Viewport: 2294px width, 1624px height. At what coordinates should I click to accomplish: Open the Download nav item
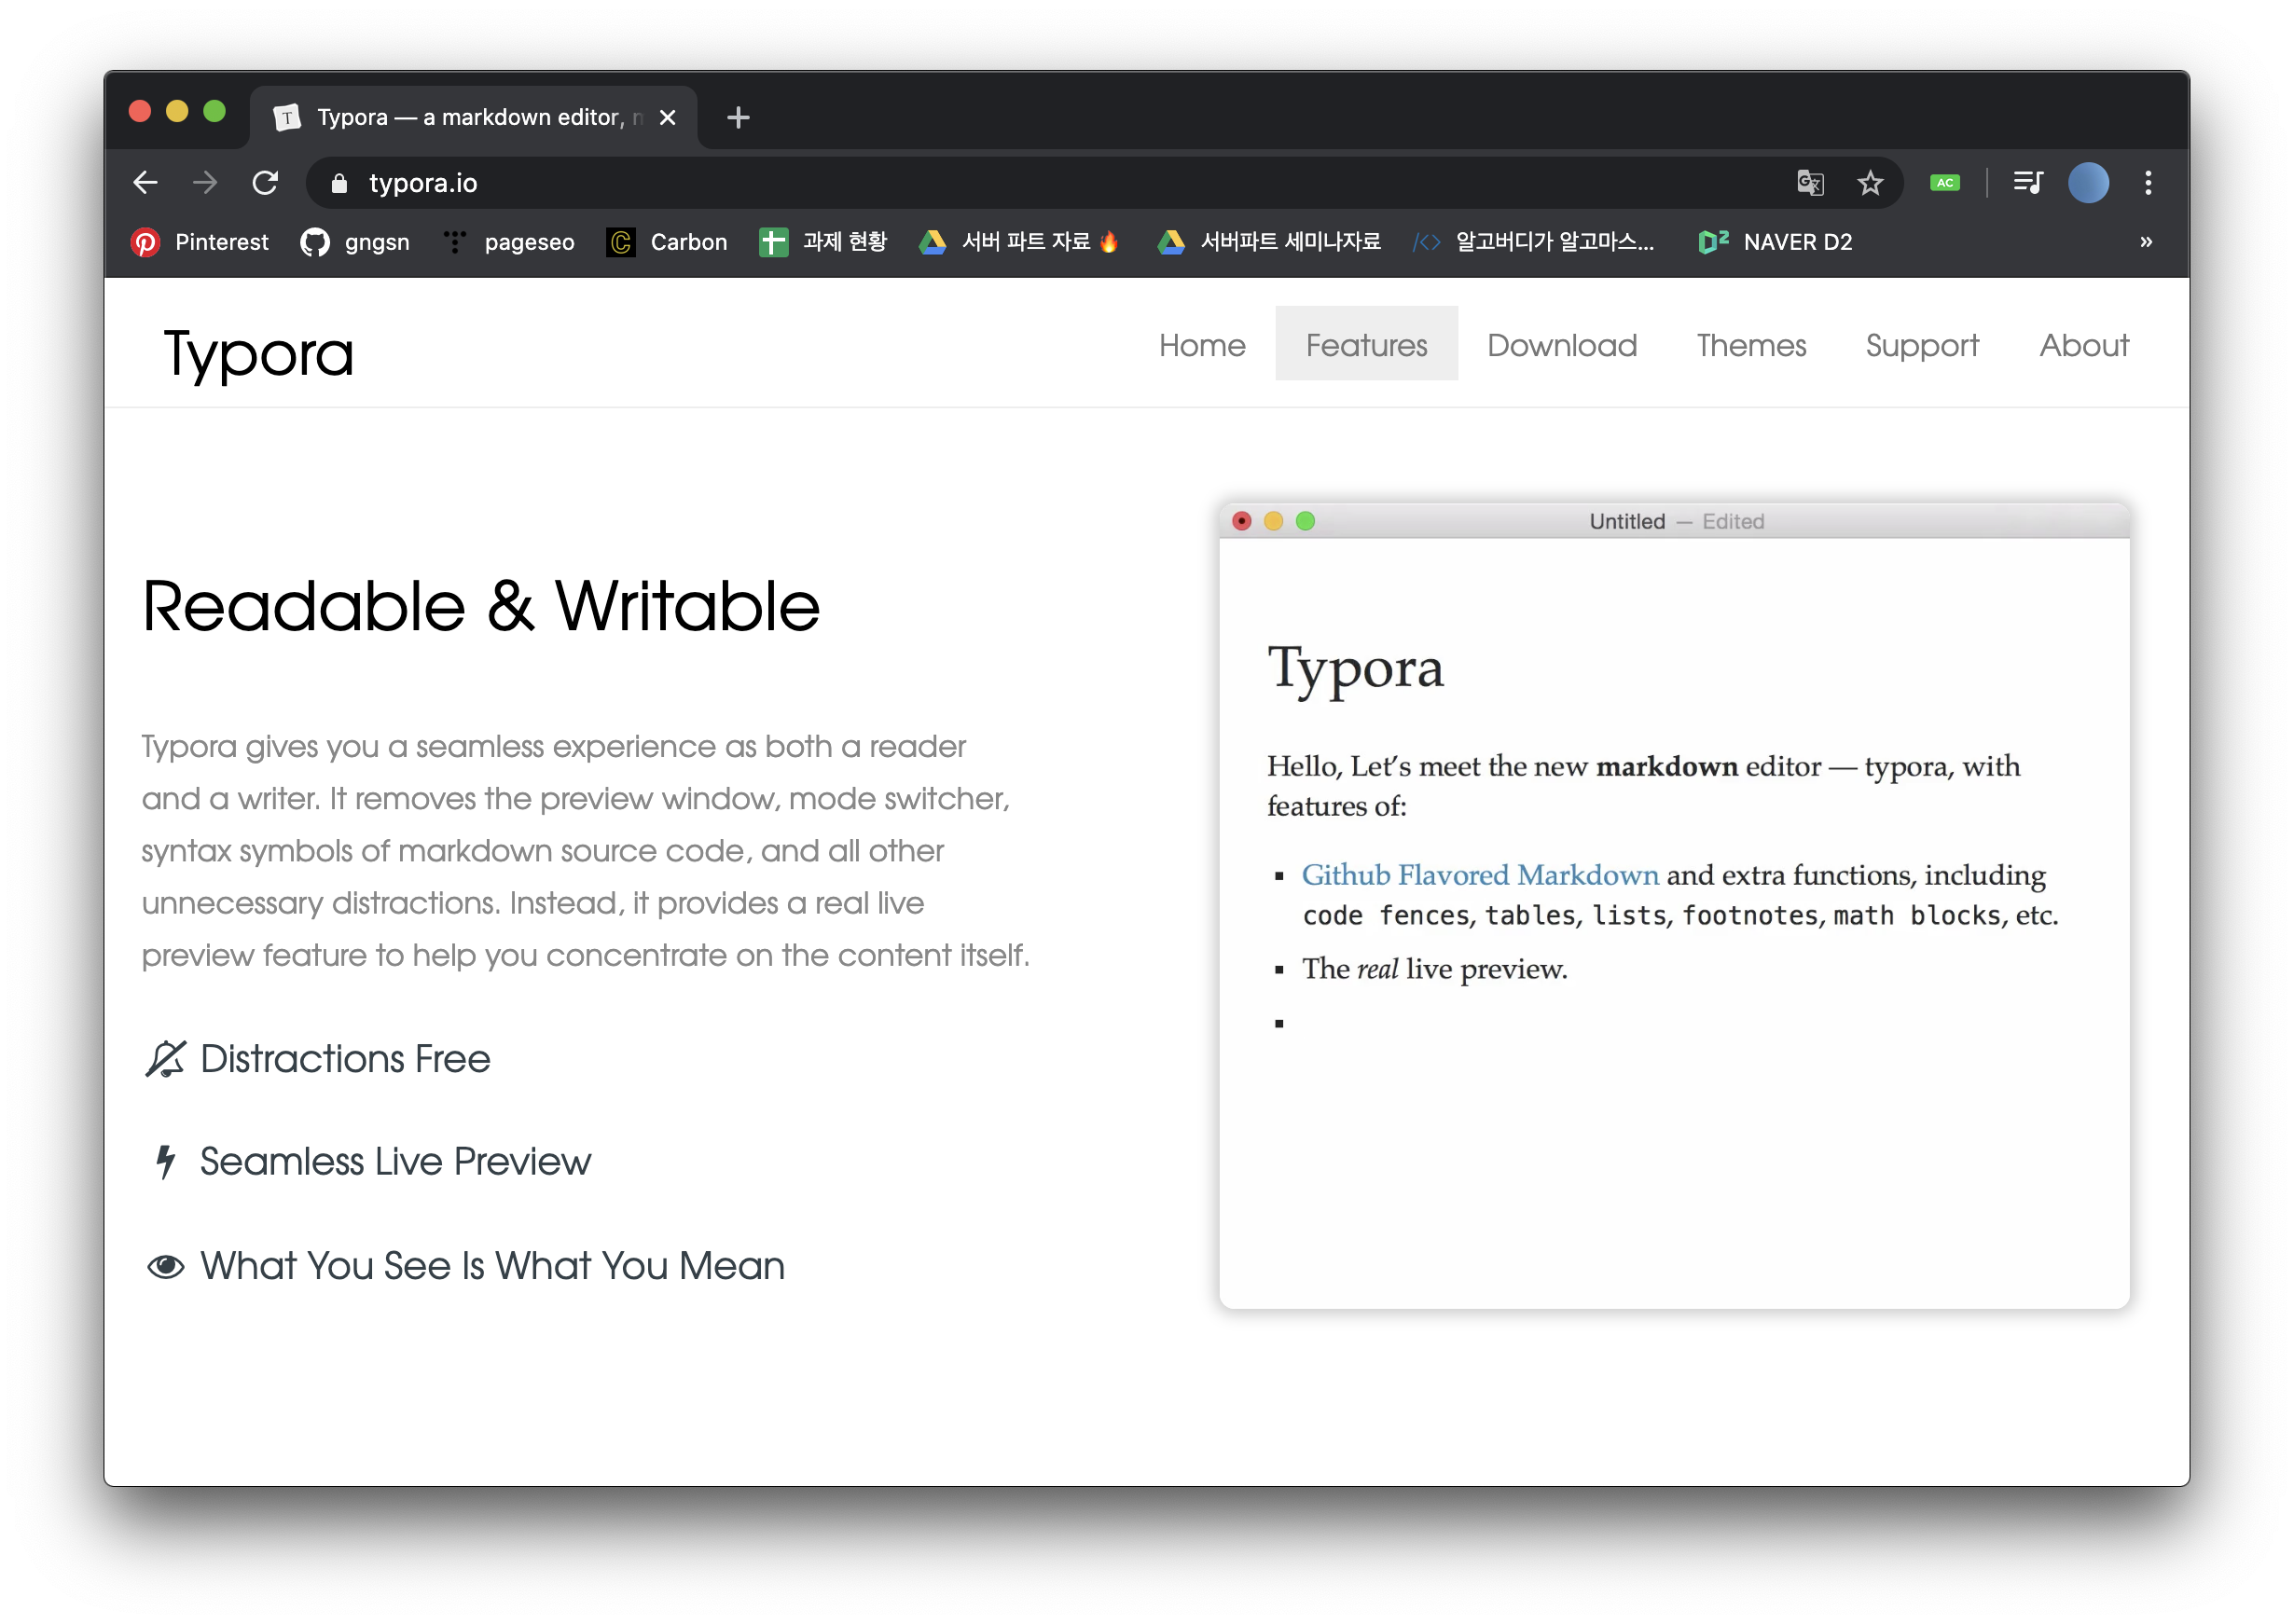point(1561,345)
